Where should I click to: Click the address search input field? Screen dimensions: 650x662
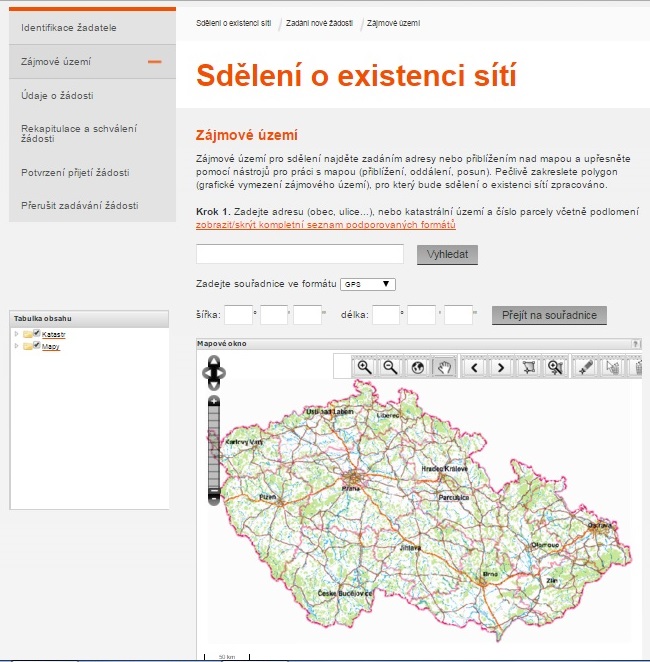(x=300, y=254)
